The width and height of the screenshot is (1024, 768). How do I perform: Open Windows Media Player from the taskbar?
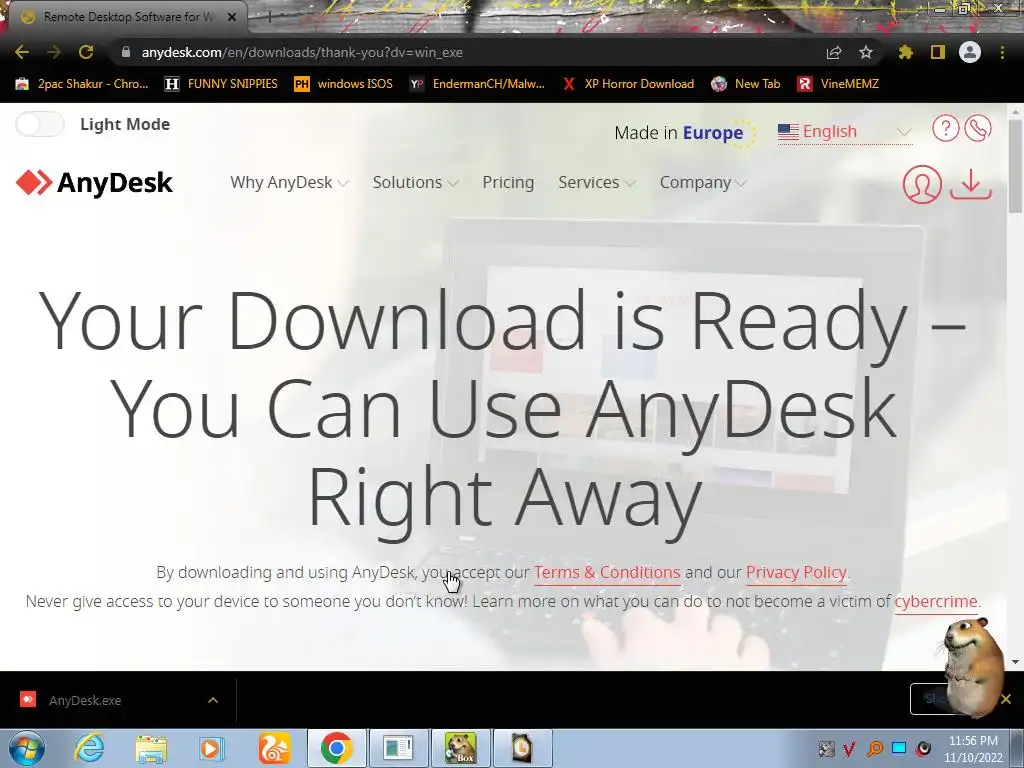pos(212,748)
